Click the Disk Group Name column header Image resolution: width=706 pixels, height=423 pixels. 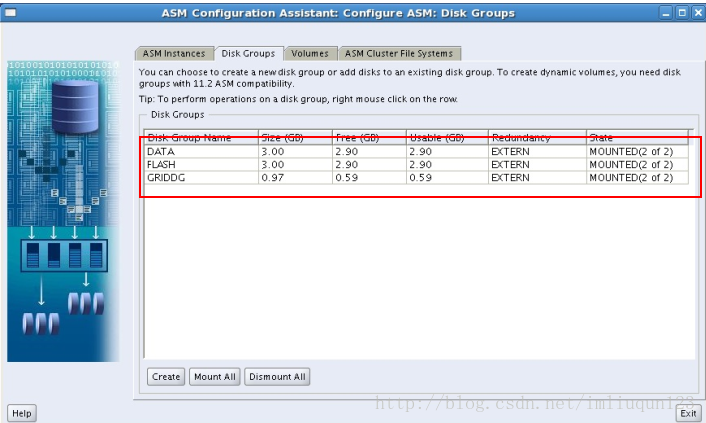click(x=202, y=137)
